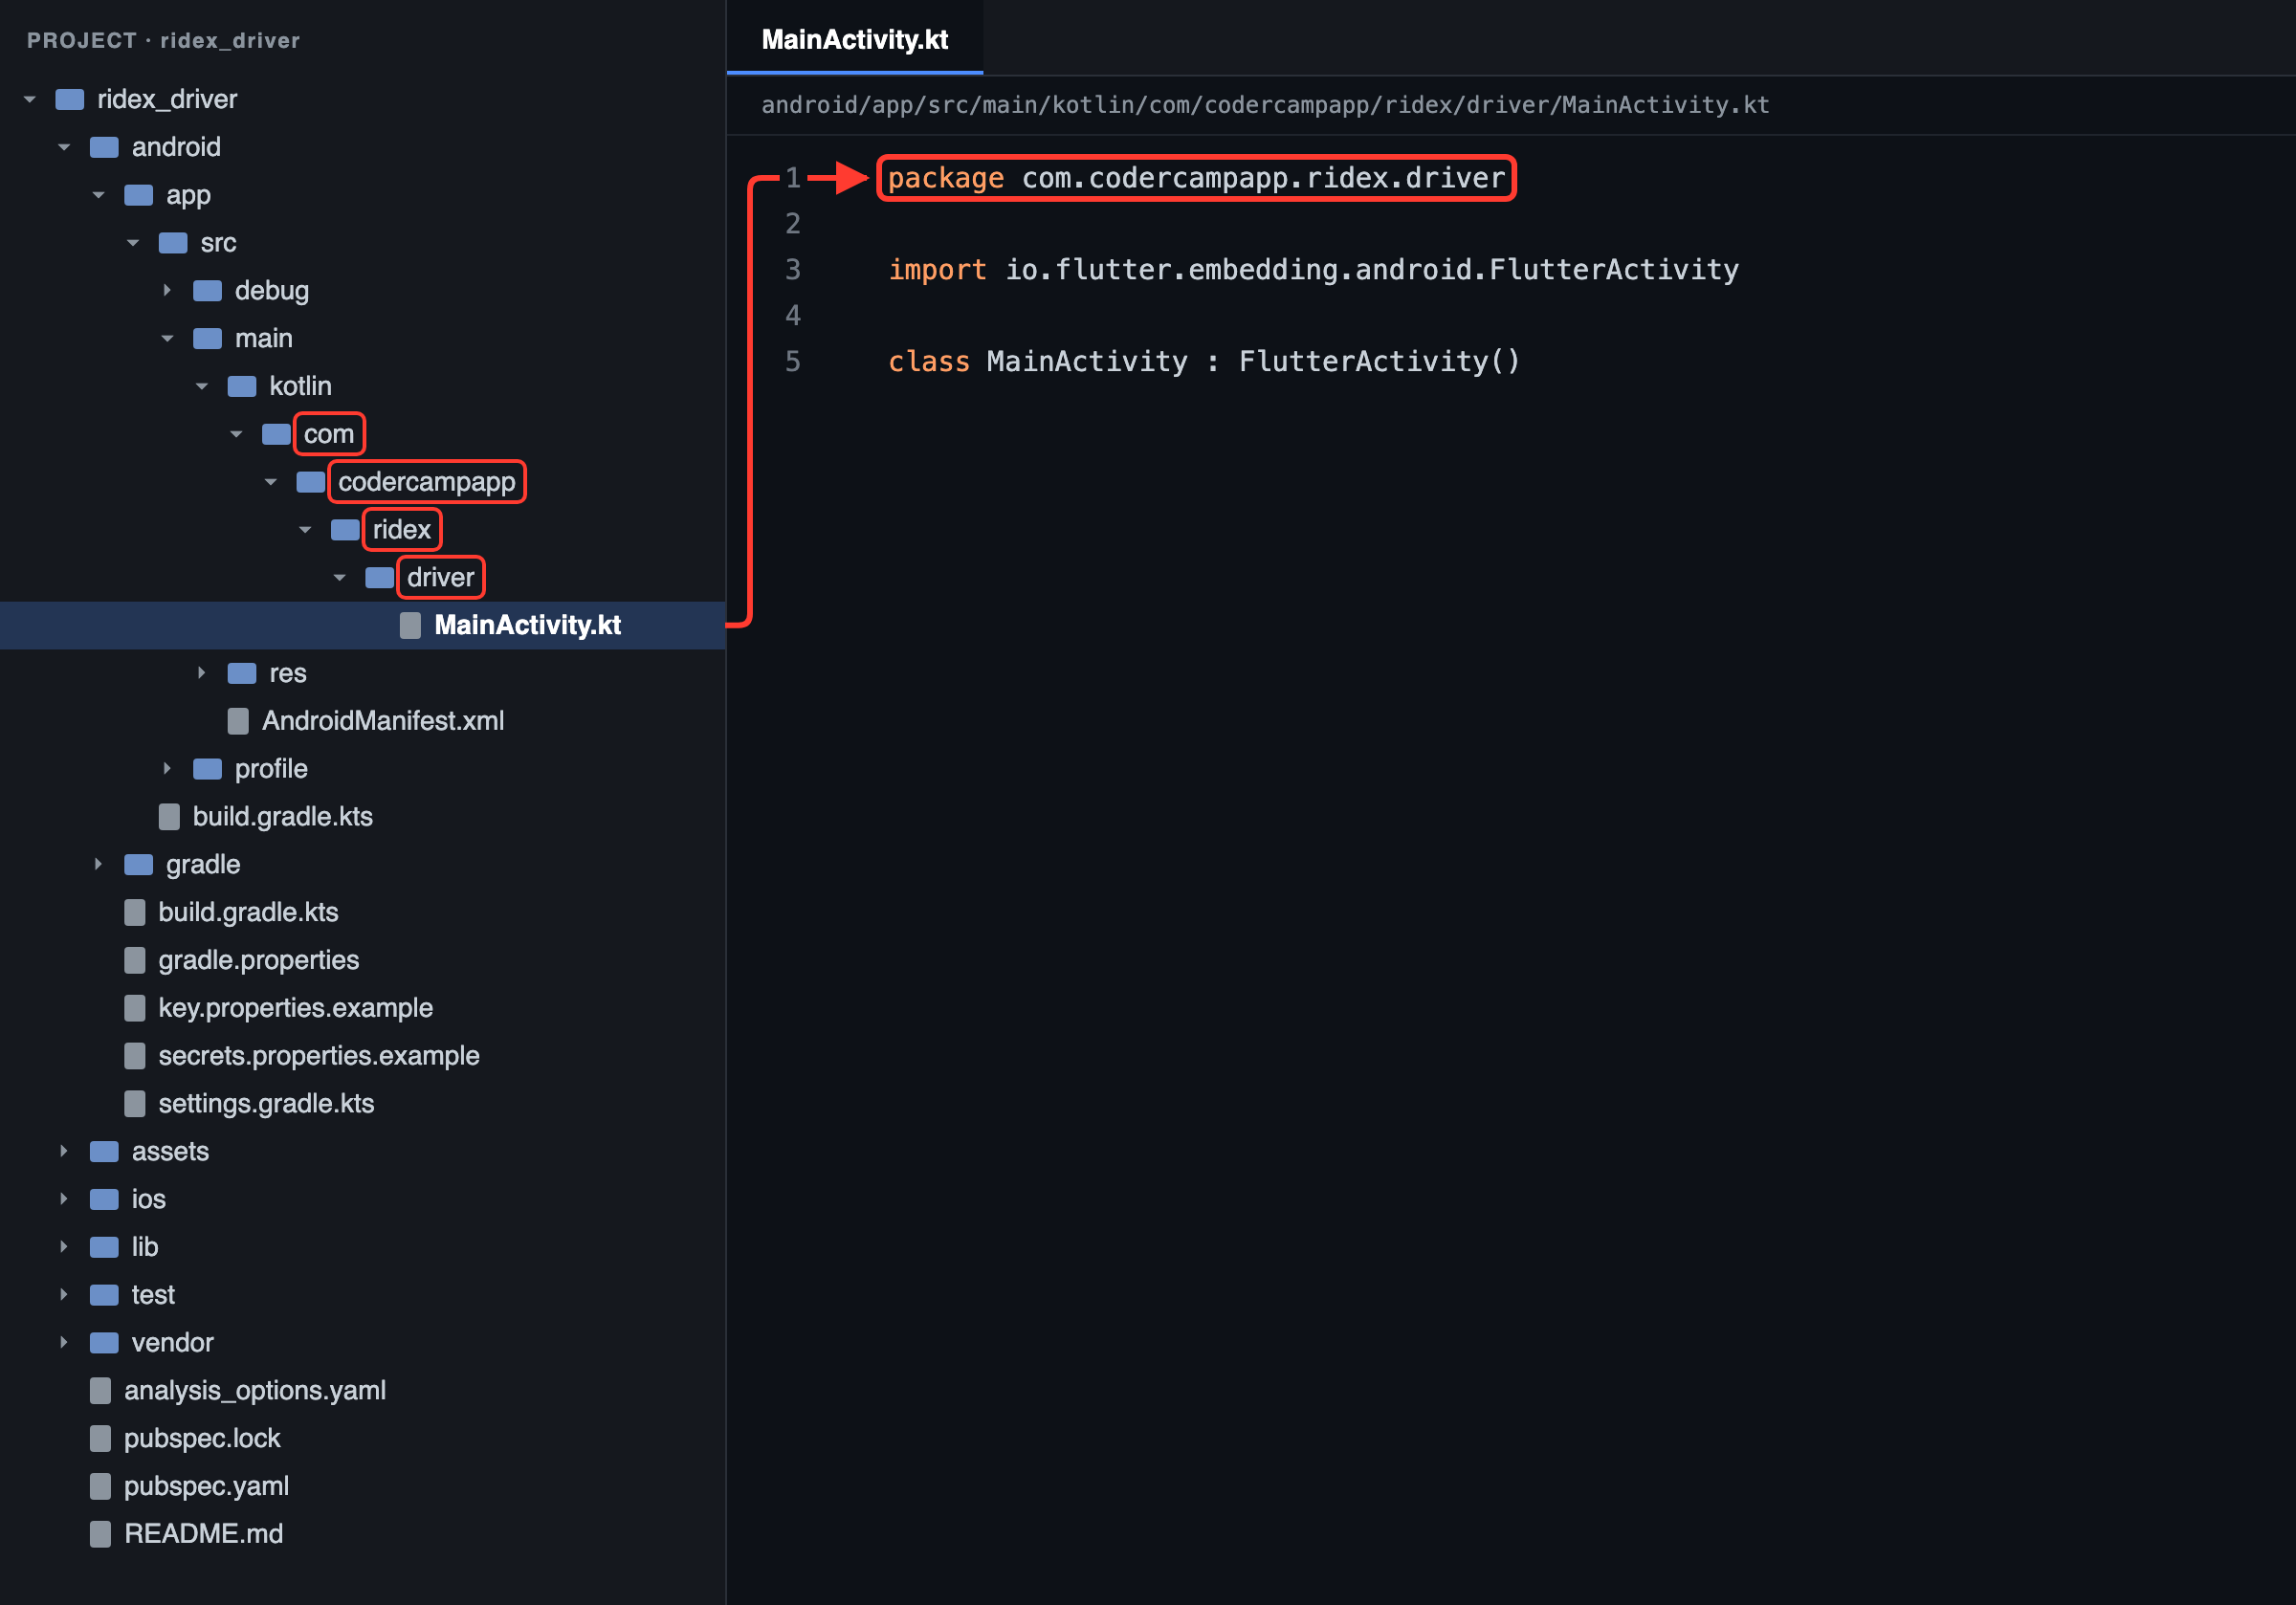Select the com folder in tree
Viewport: 2296px width, 1605px height.
(329, 434)
